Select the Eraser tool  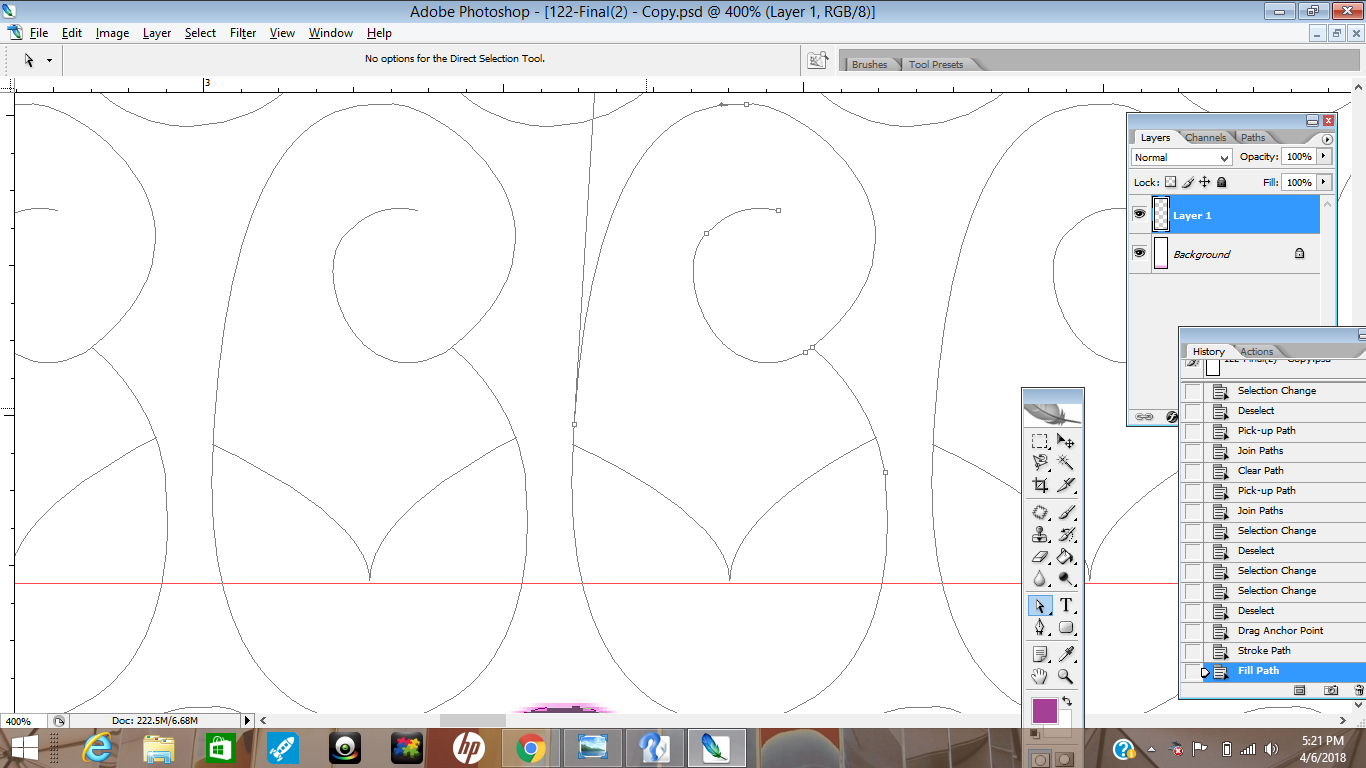click(1040, 556)
